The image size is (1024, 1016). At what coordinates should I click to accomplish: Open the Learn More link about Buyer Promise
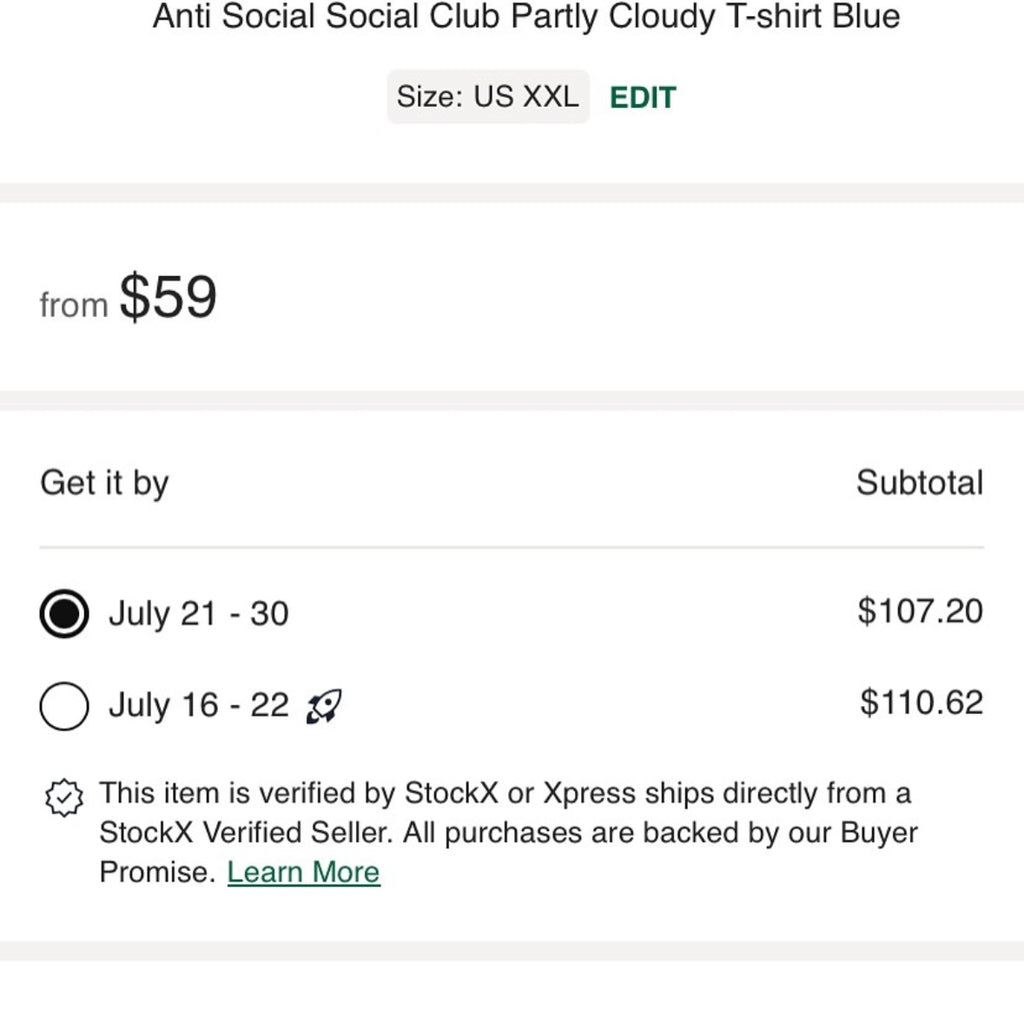pyautogui.click(x=303, y=871)
